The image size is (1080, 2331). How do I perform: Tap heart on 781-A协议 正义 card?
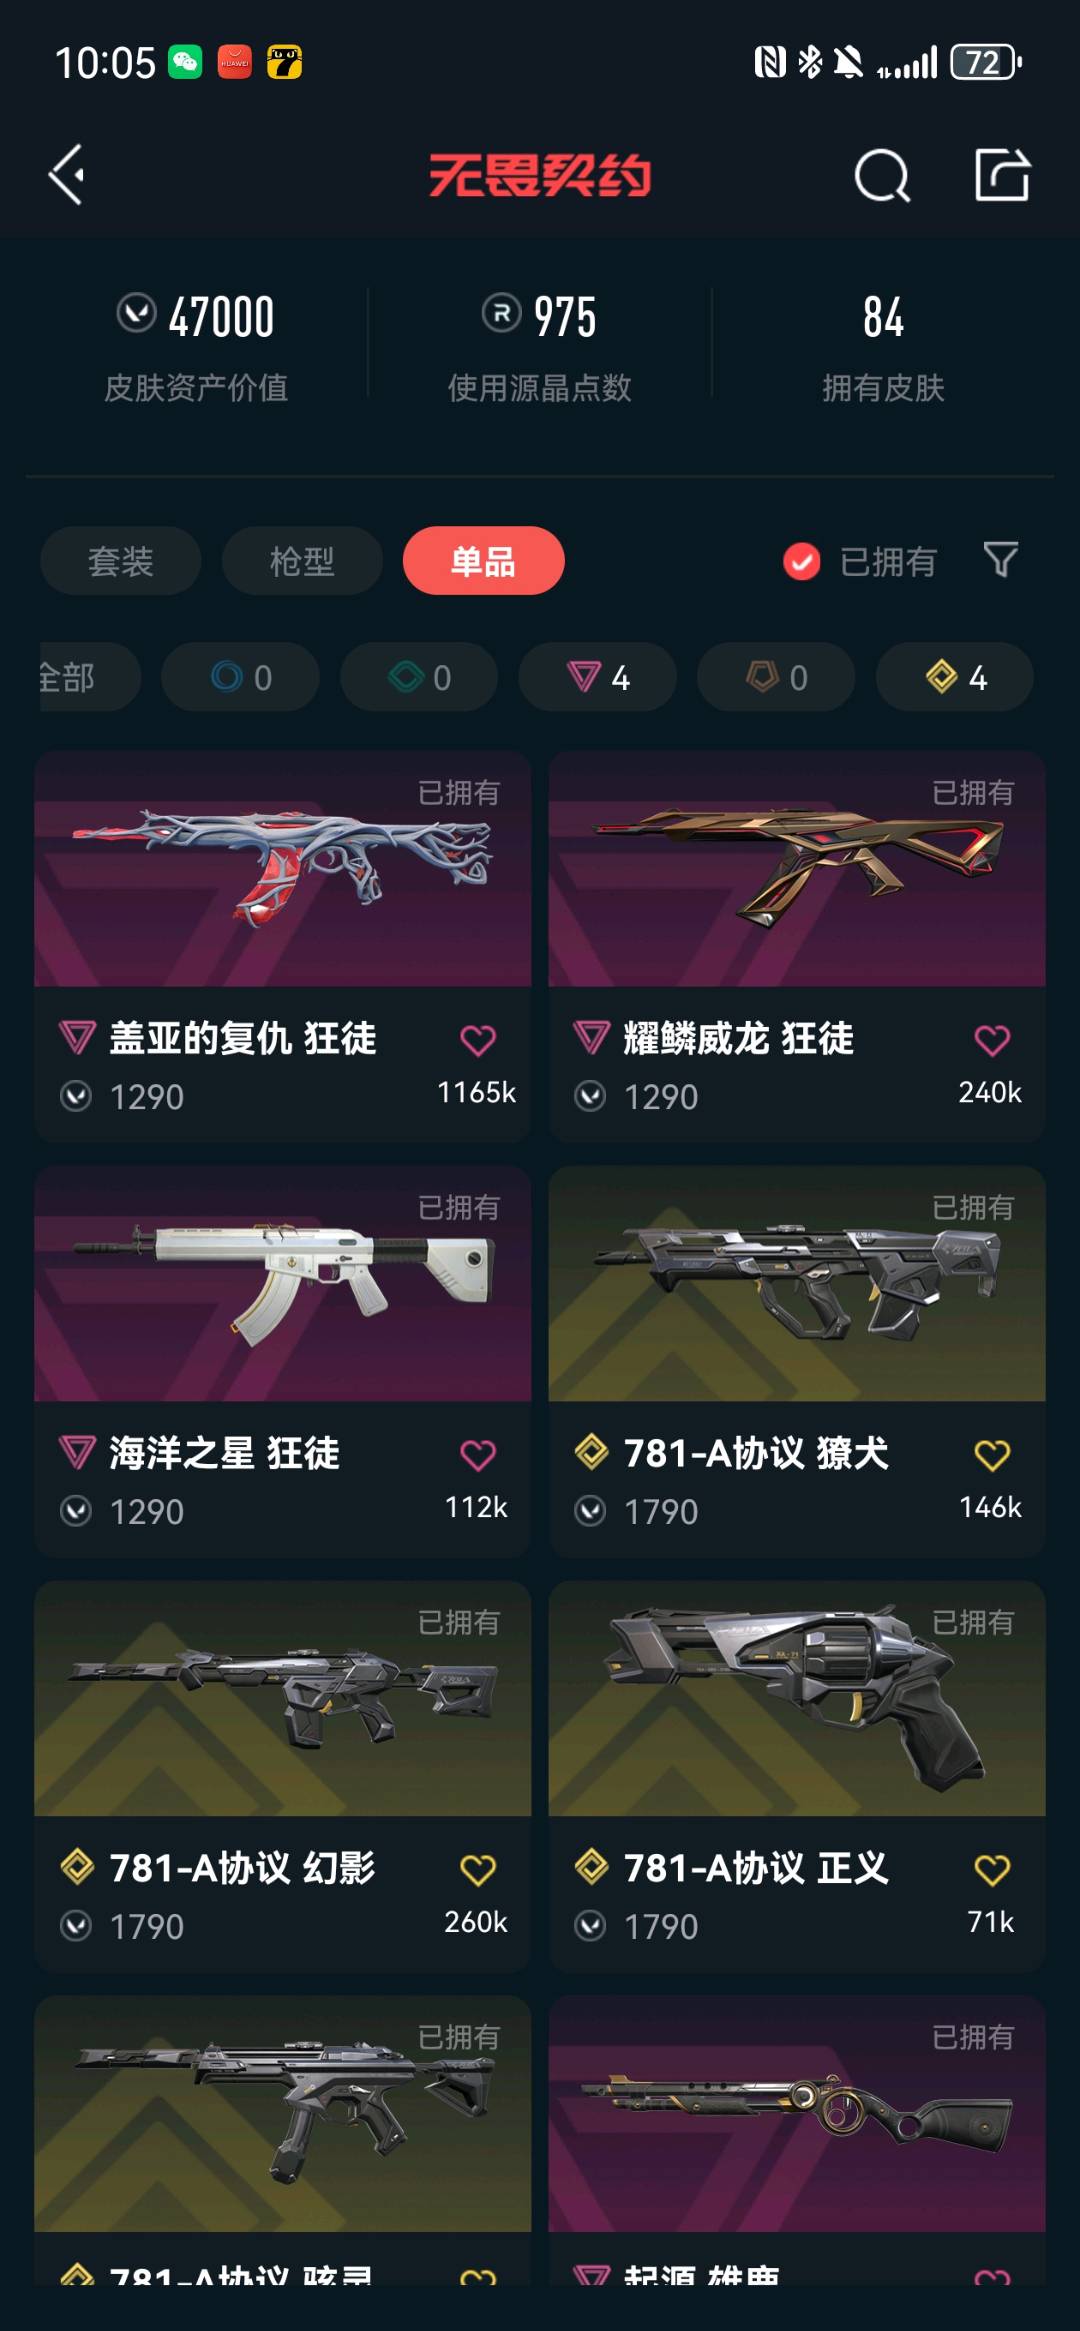point(992,1870)
